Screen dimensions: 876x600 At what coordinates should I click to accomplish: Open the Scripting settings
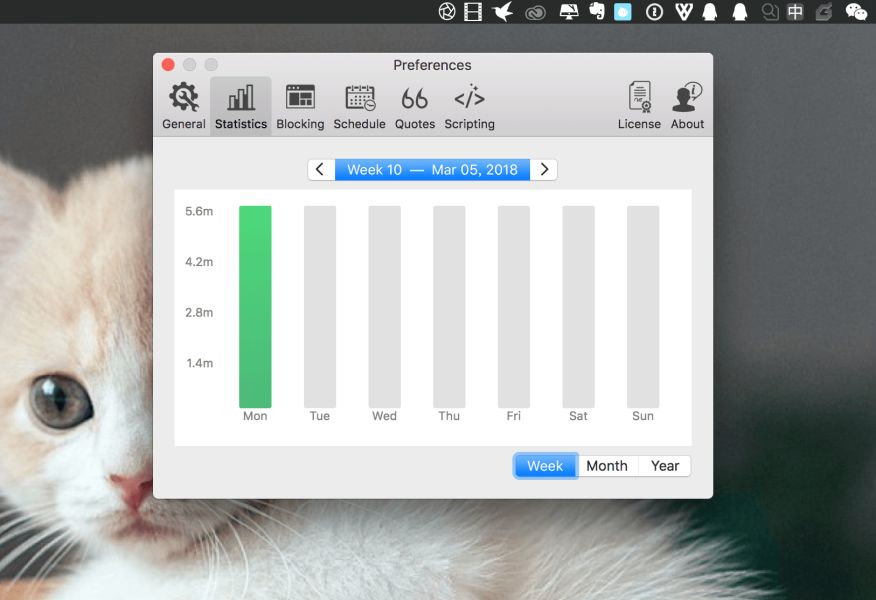click(469, 106)
